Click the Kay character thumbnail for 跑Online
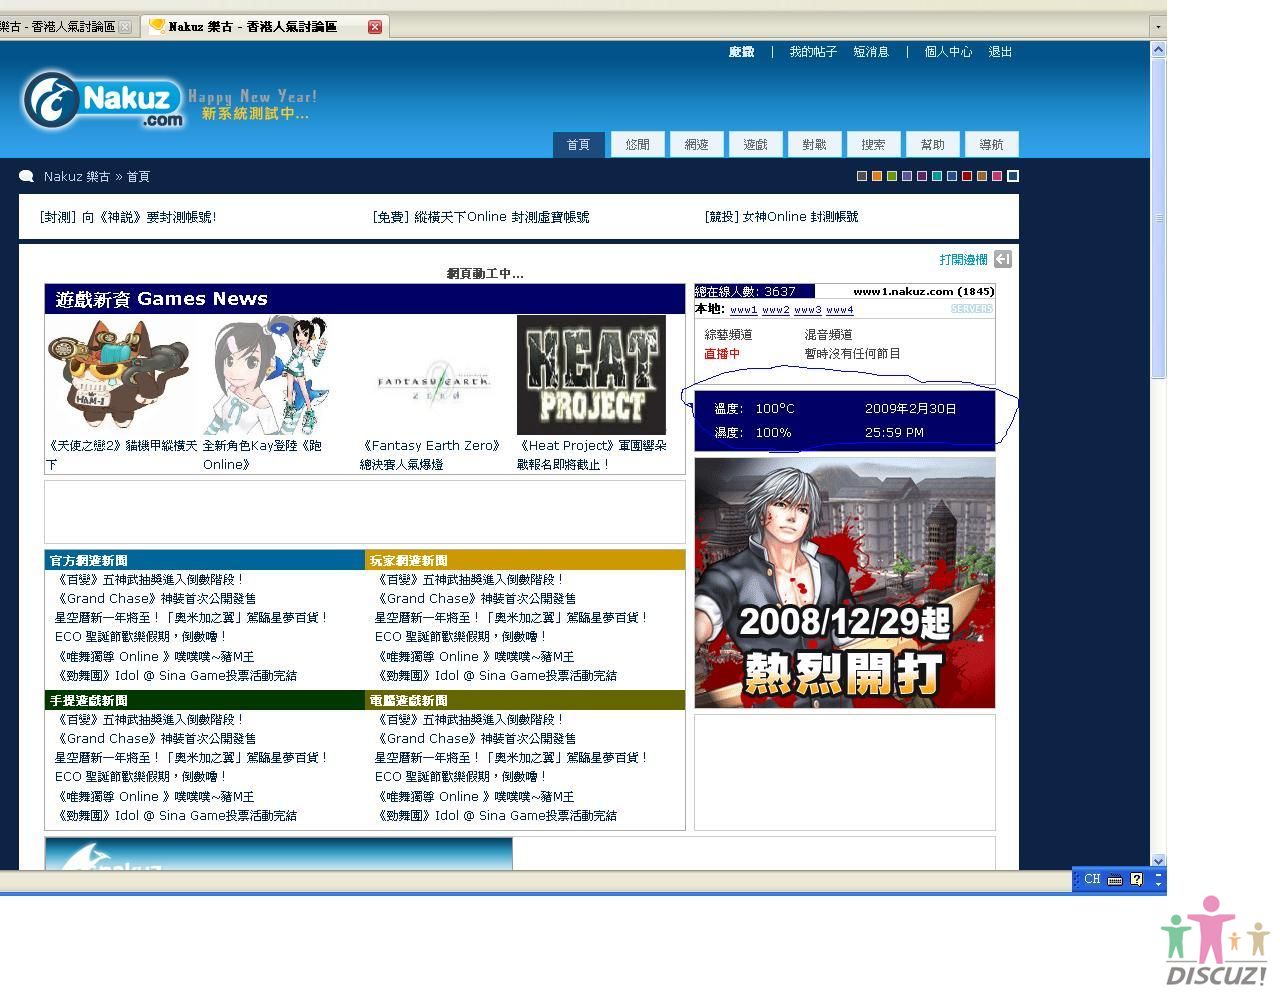This screenshot has width=1280, height=994. 268,375
